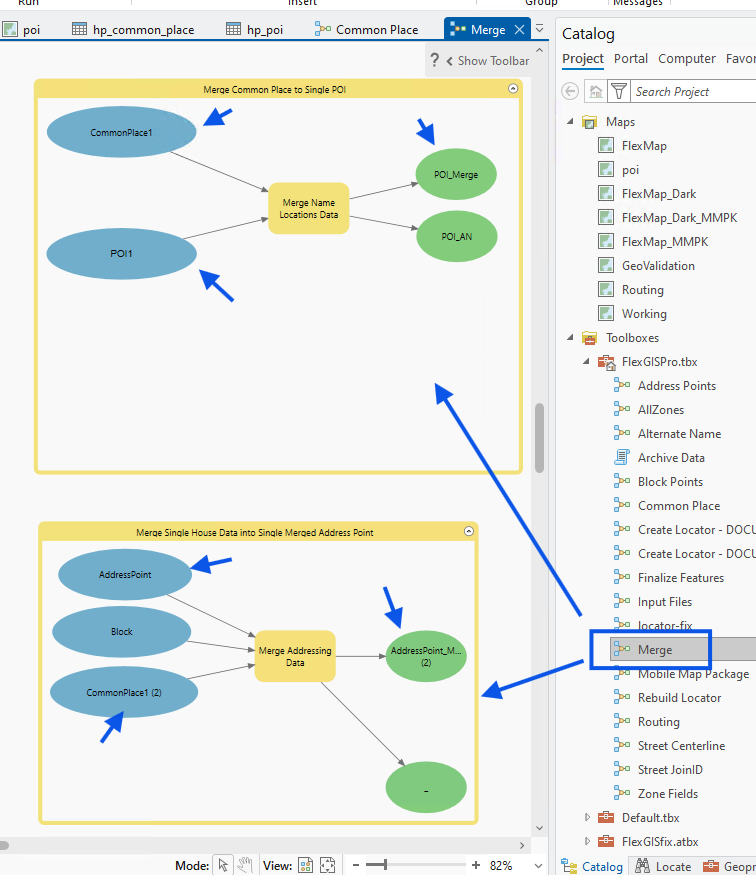This screenshot has width=756, height=875.
Task: Click the Search Project input field
Action: point(690,92)
